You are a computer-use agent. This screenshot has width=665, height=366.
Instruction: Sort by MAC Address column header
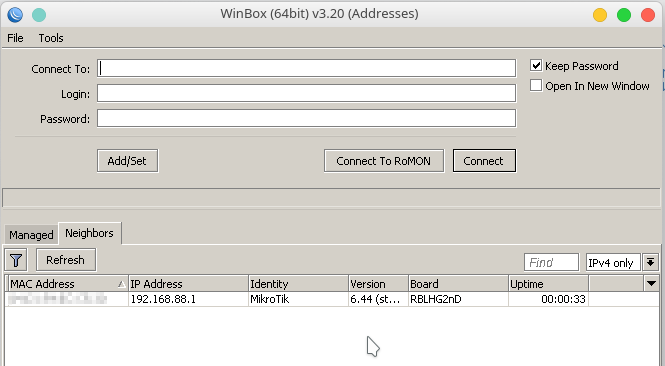click(67, 284)
